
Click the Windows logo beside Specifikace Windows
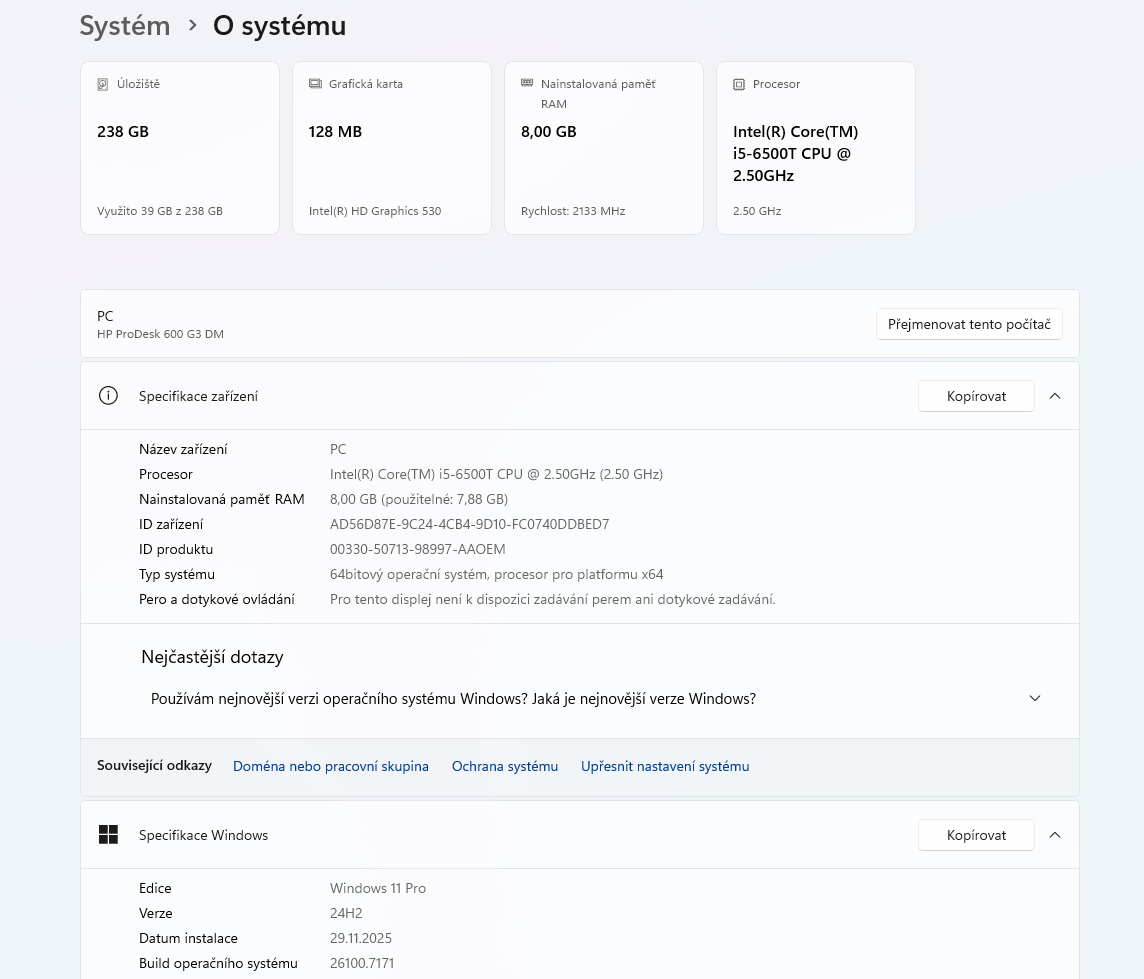(x=108, y=835)
